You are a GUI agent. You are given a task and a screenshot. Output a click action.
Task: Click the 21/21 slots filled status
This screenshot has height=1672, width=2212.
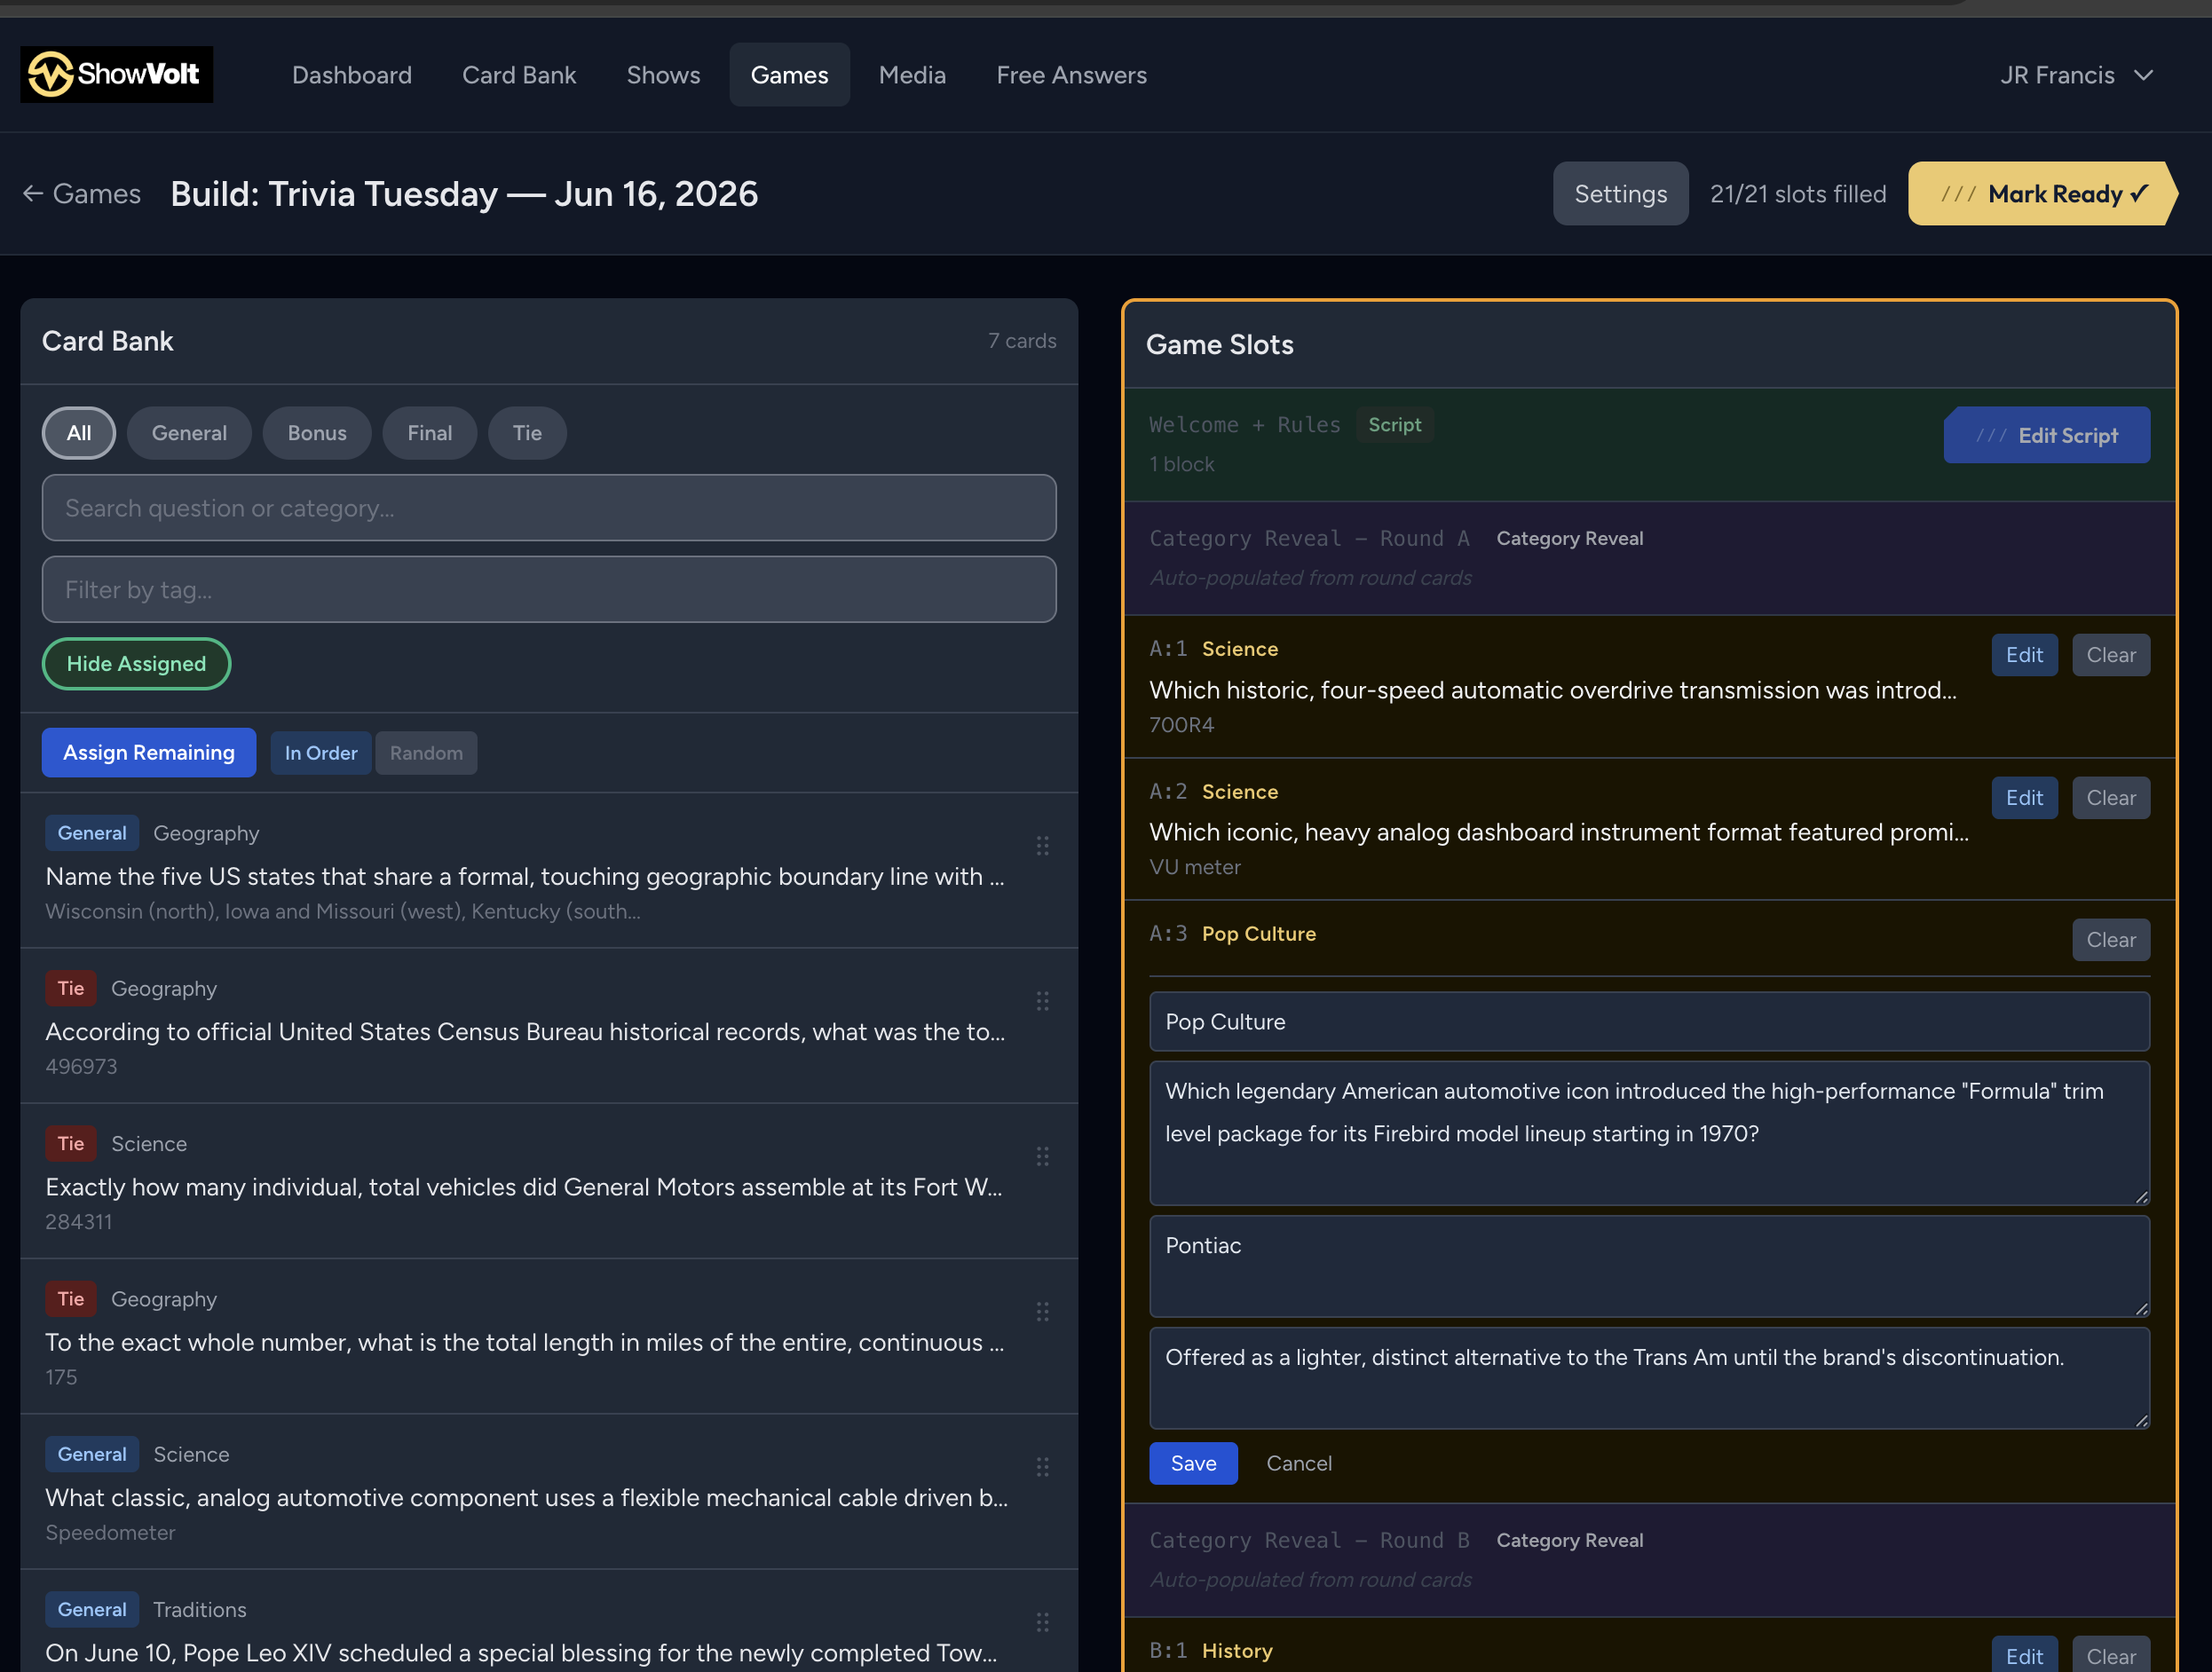coord(1797,193)
